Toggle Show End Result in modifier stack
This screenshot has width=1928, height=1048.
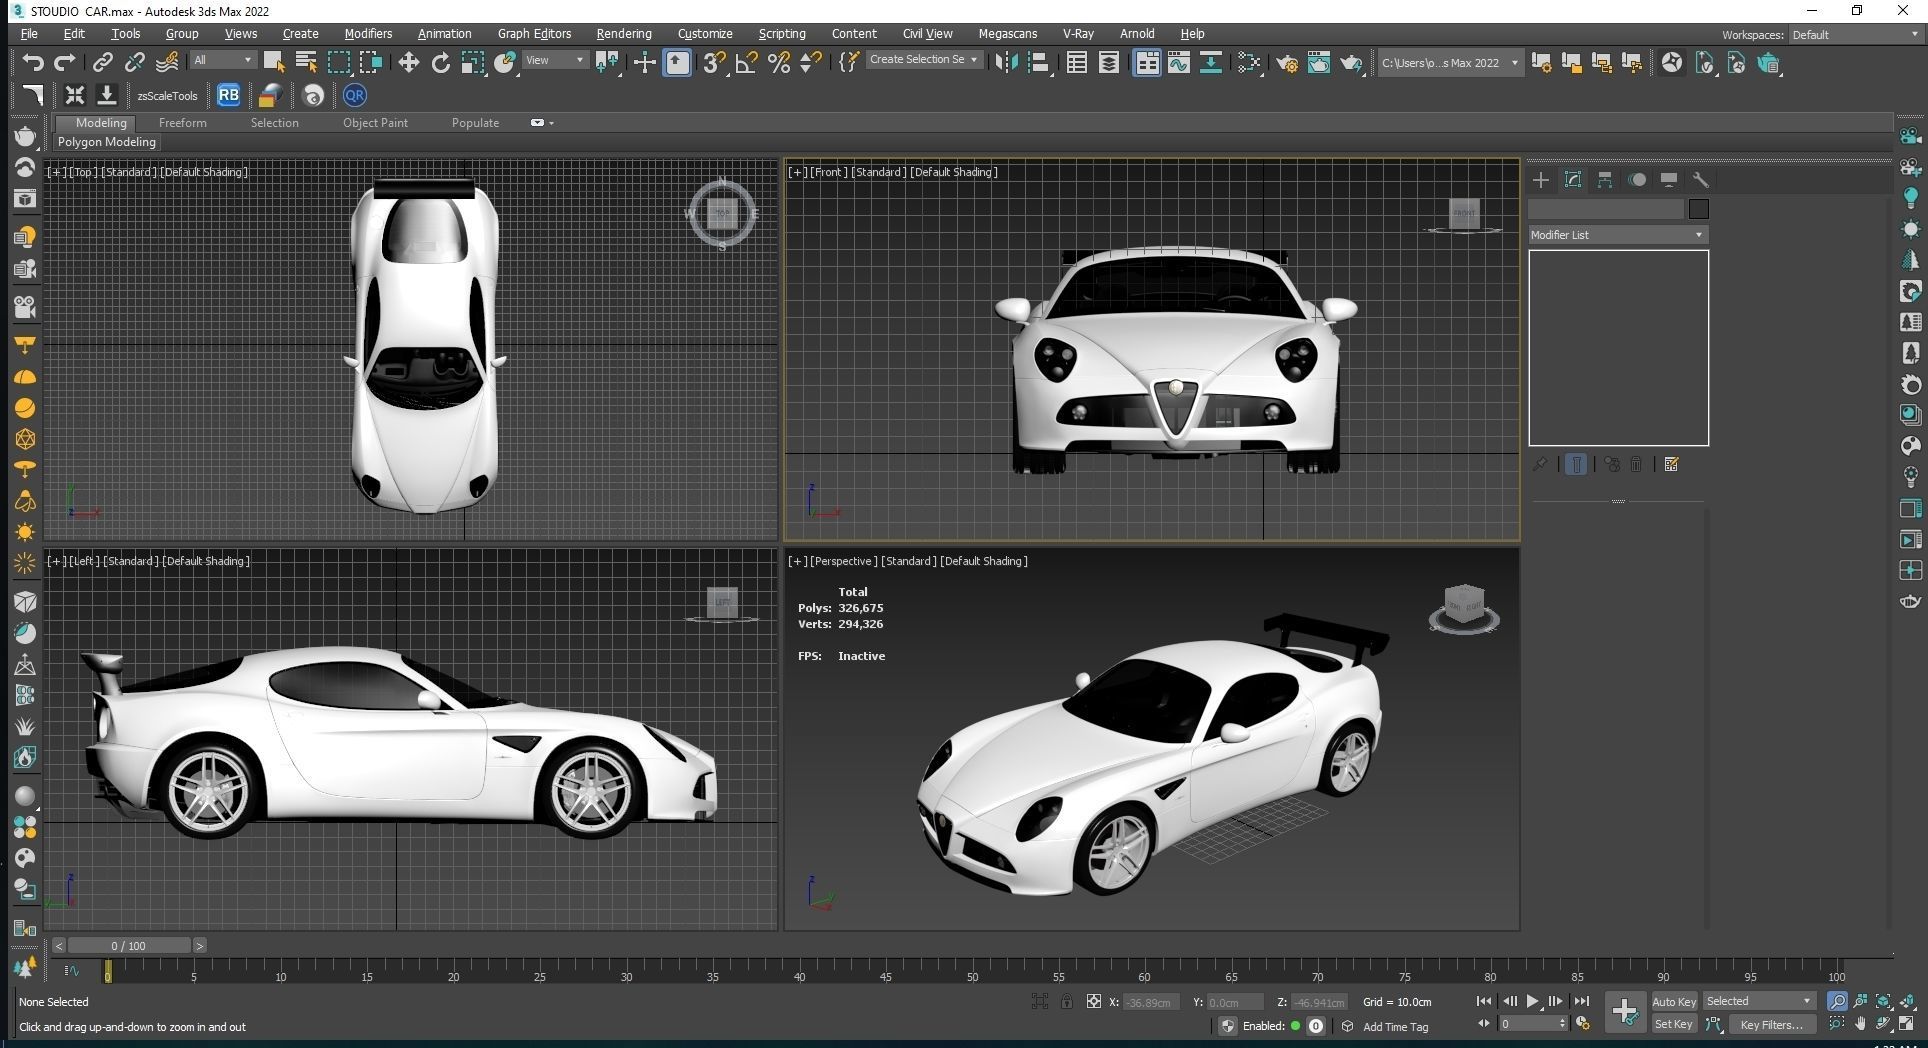[x=1576, y=464]
